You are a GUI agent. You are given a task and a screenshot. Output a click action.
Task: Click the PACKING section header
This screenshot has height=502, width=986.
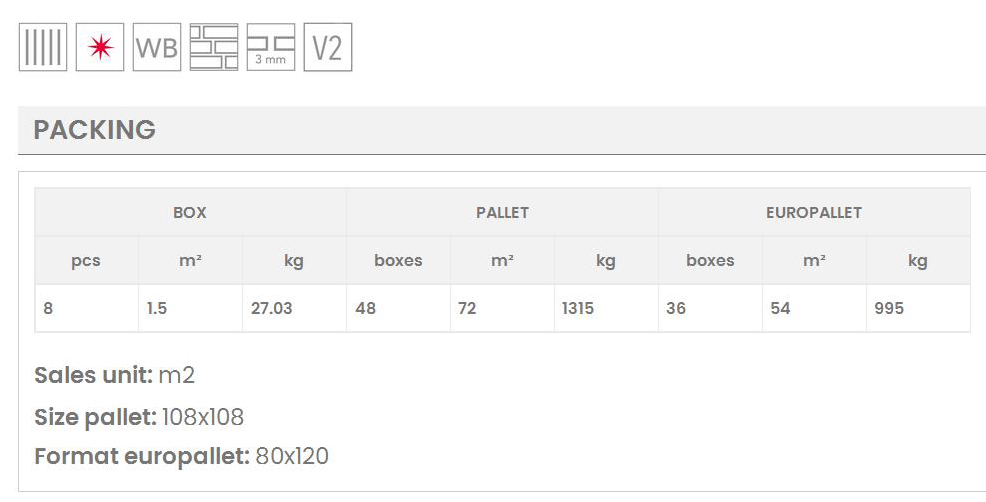(95, 130)
